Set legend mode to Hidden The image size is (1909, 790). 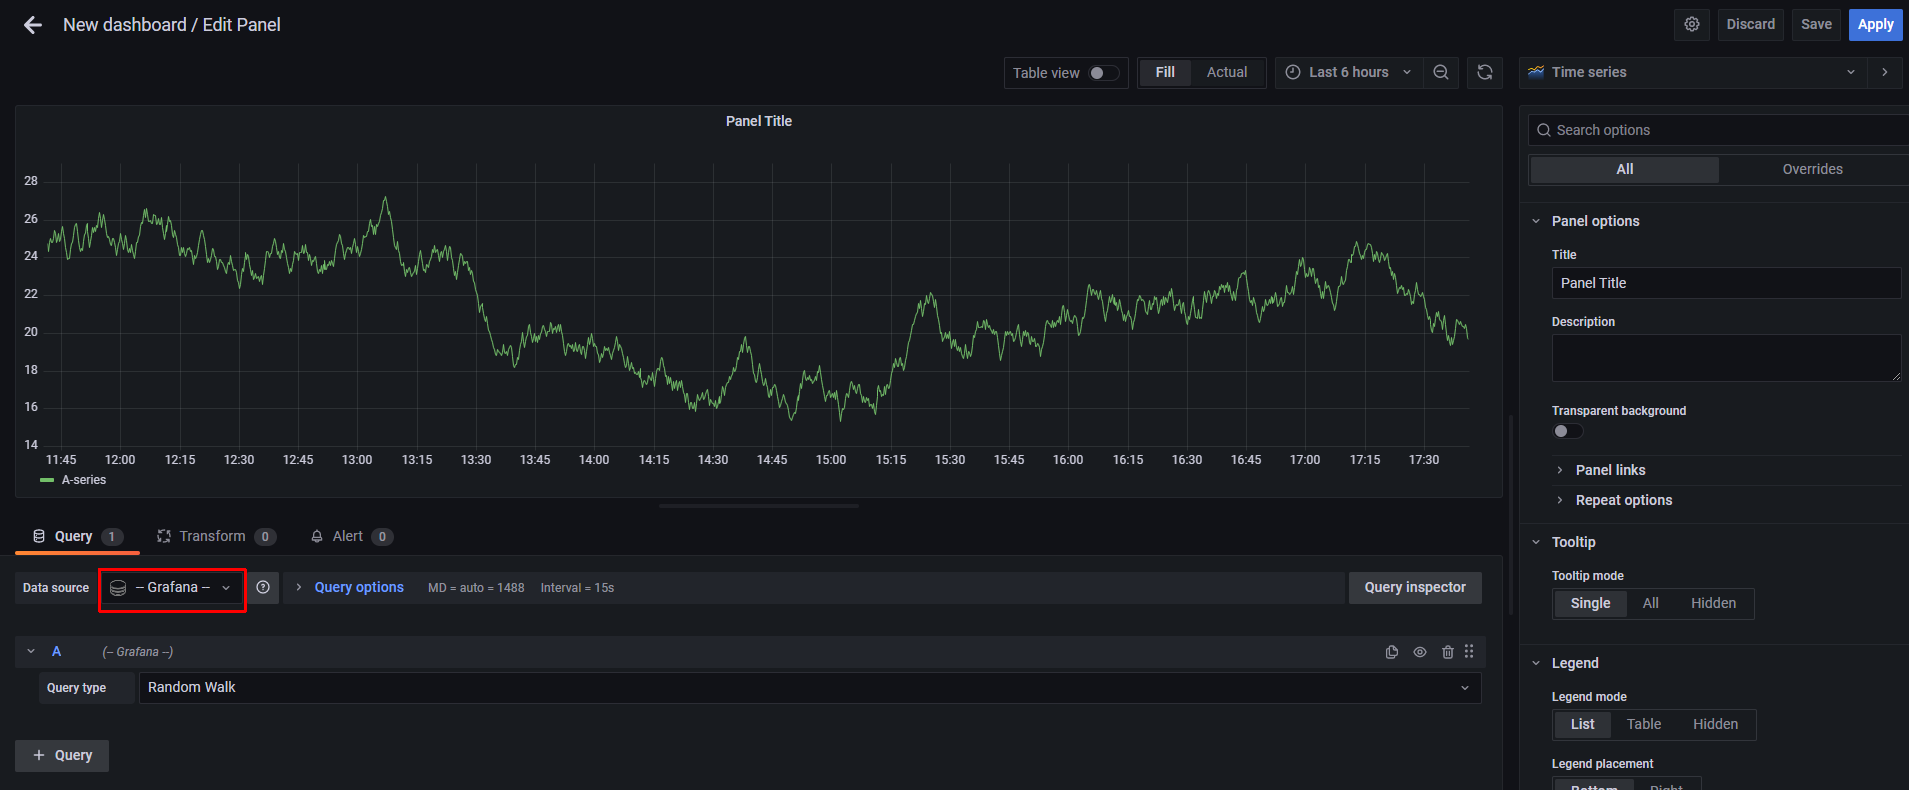tap(1716, 725)
